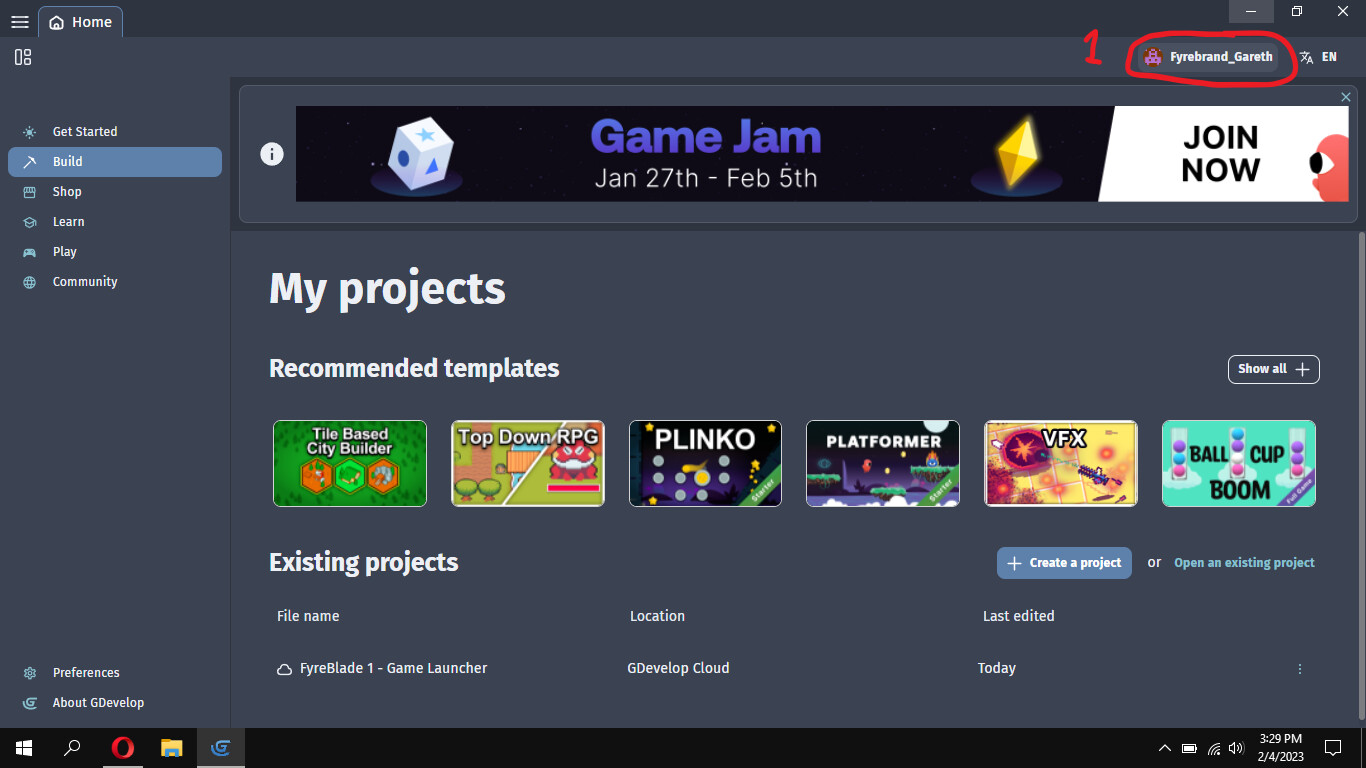The height and width of the screenshot is (768, 1366).
Task: Click Show all templates button
Action: pos(1274,369)
